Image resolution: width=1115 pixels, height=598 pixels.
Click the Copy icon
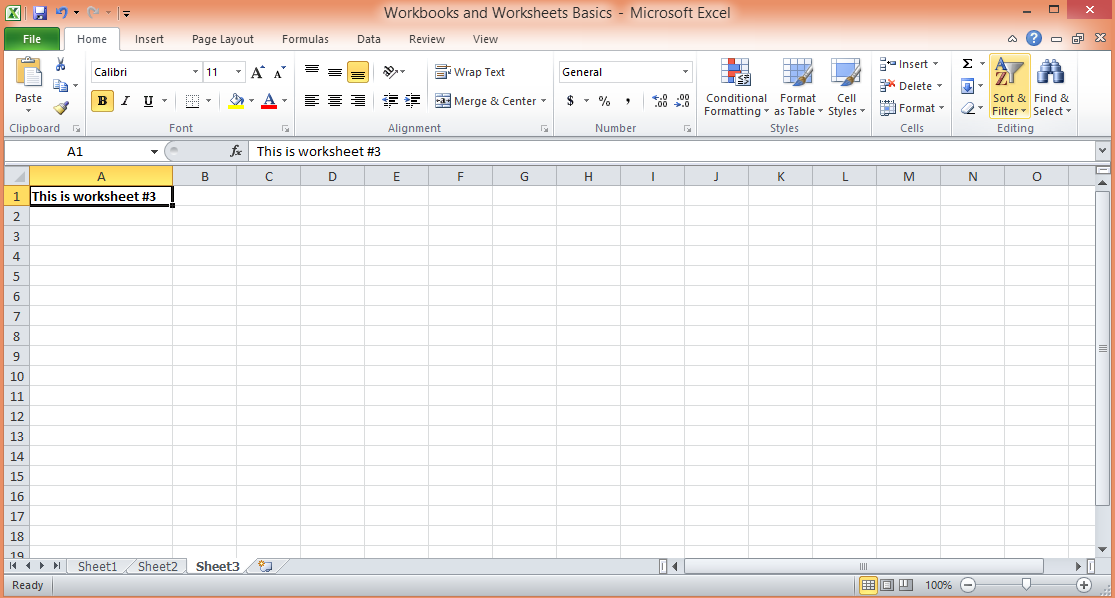pos(61,86)
